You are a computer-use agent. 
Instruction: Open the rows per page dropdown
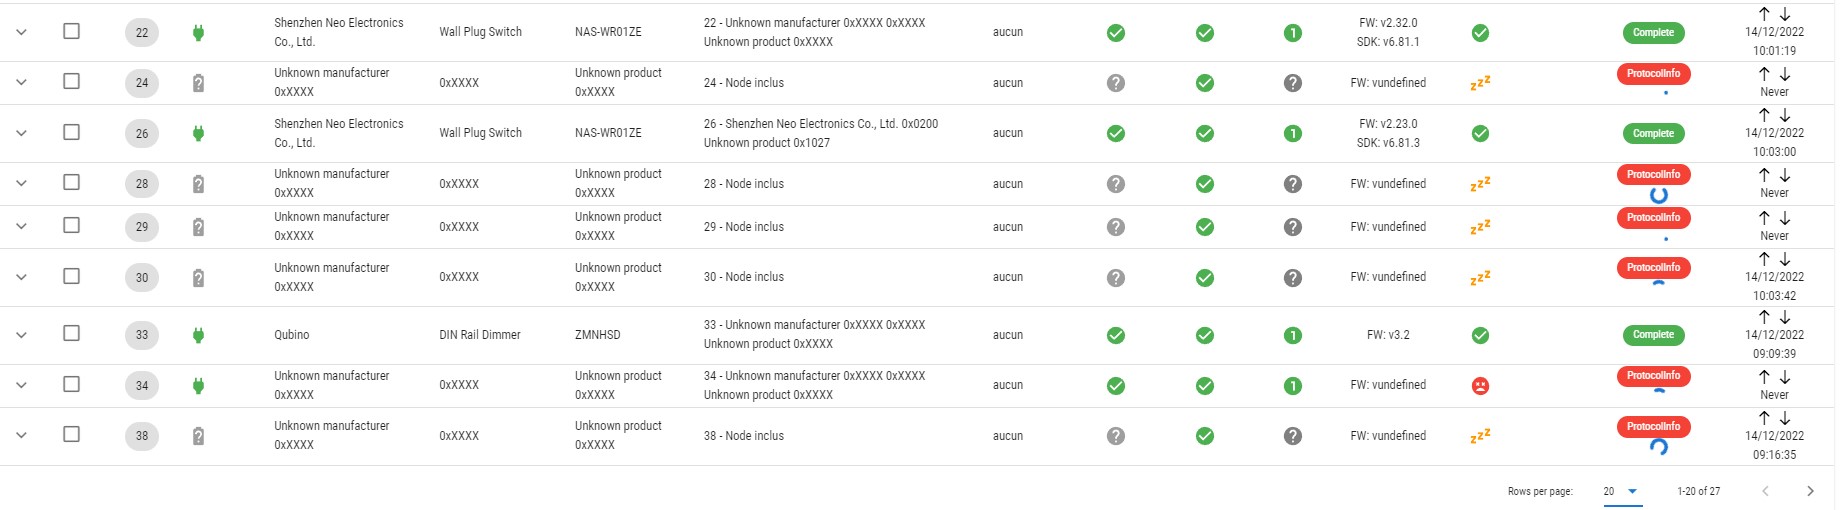(1622, 491)
